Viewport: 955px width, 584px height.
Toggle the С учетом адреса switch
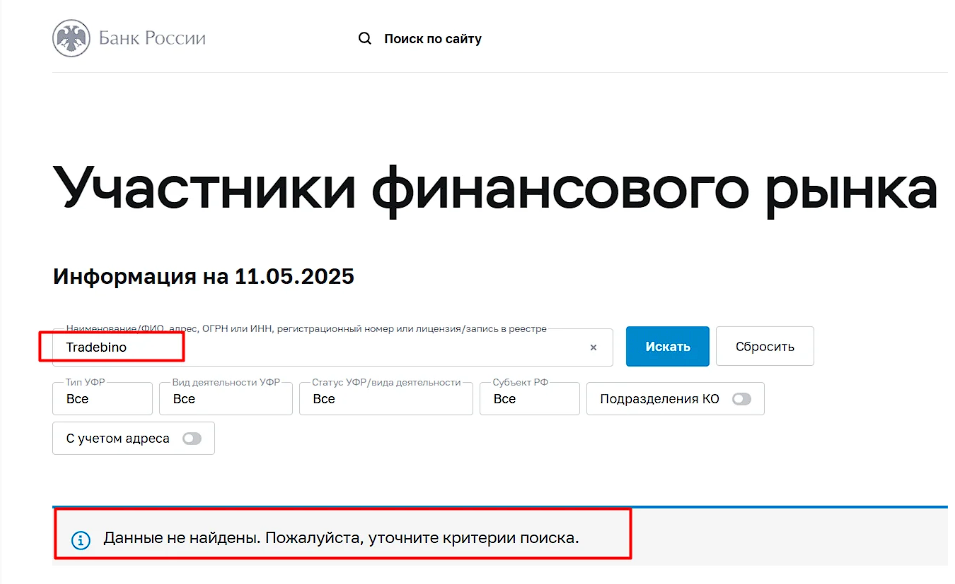click(x=192, y=438)
